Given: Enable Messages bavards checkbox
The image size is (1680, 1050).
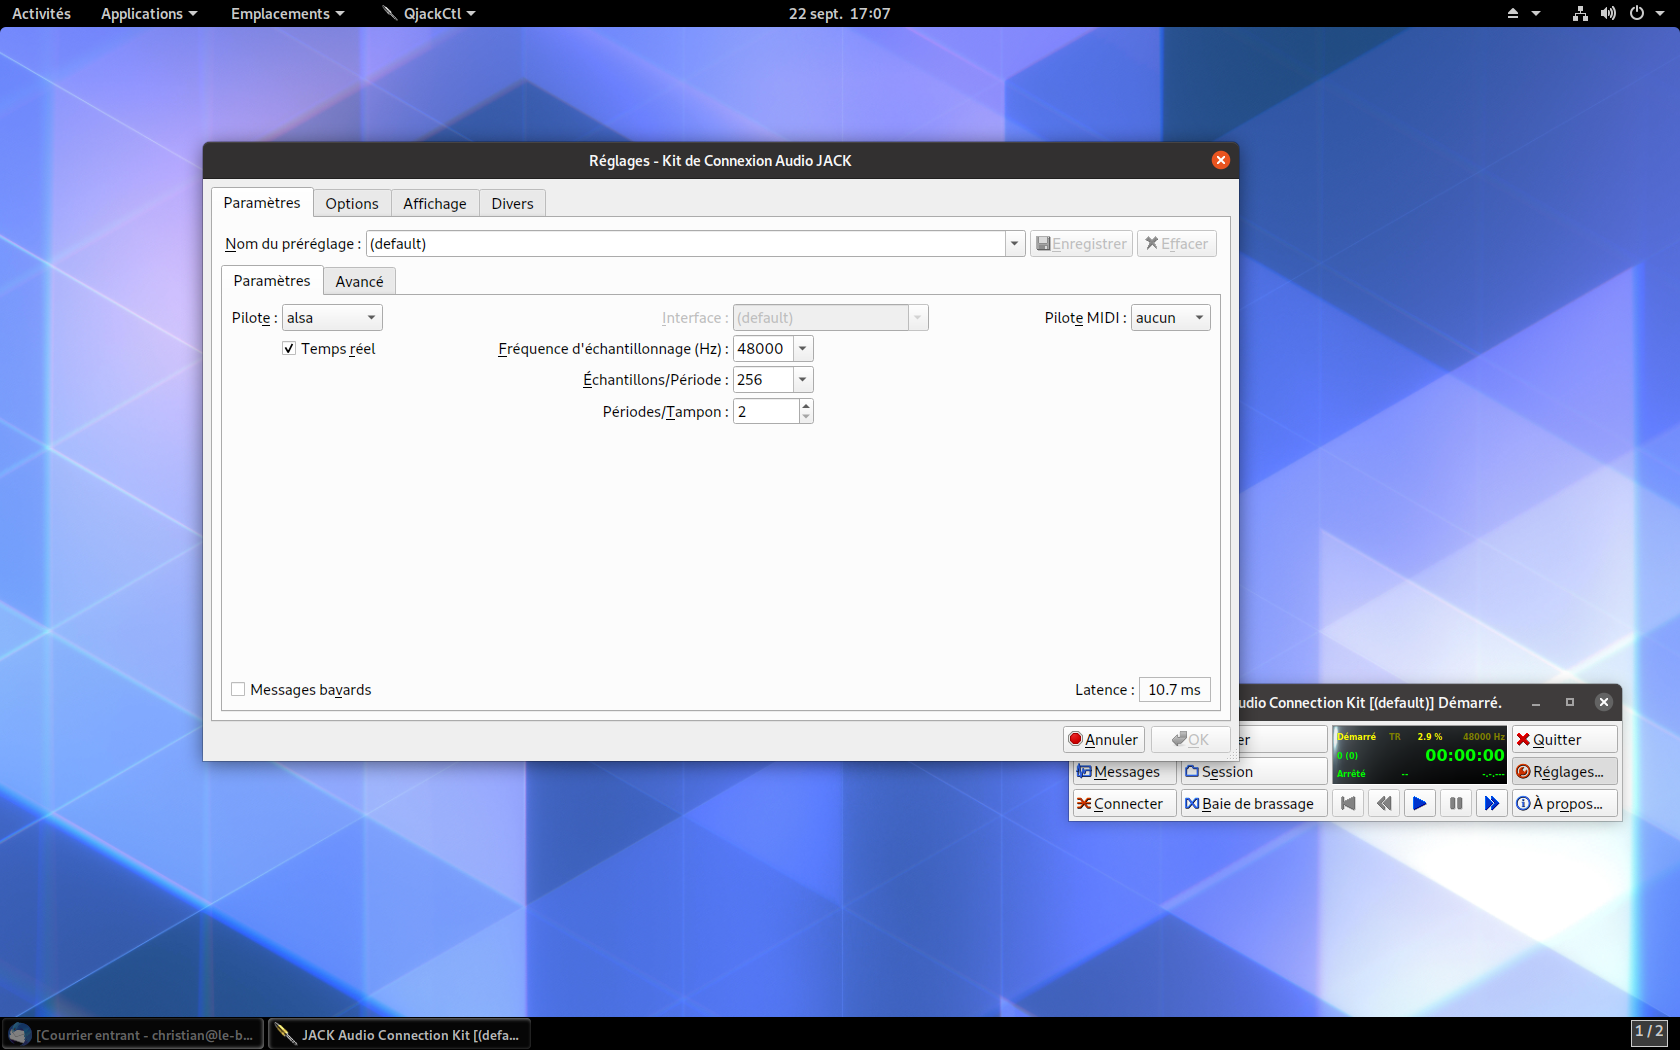Looking at the screenshot, I should click(x=238, y=689).
